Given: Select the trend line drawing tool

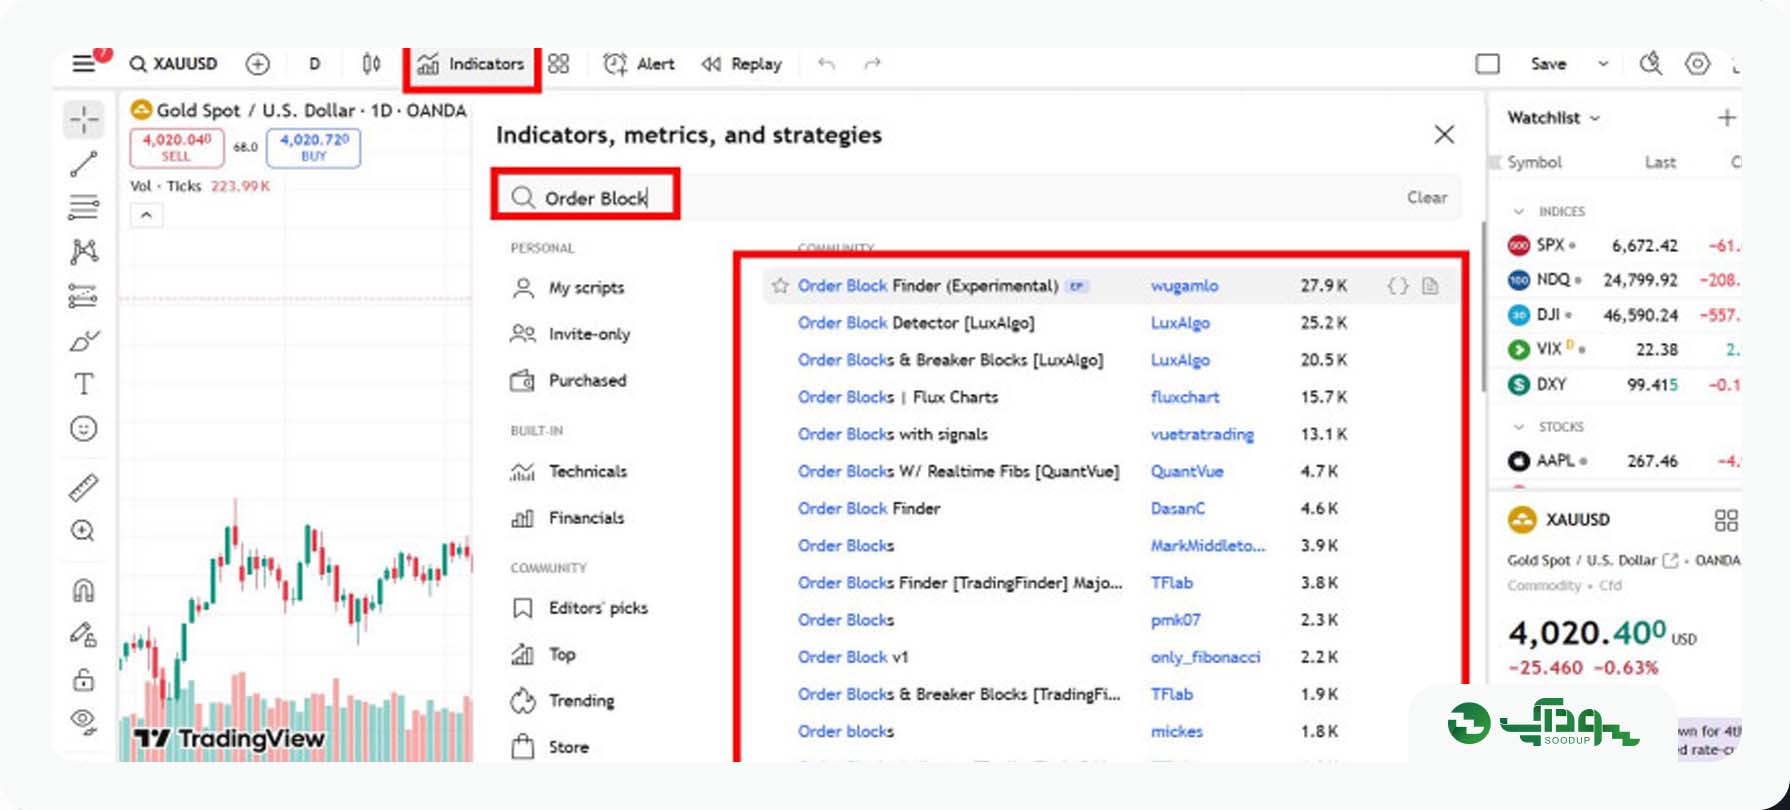Looking at the screenshot, I should [84, 164].
